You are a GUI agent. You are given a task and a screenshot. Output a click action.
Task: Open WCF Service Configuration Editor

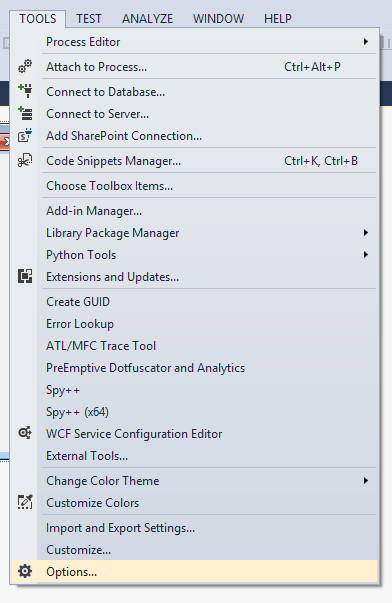coord(194,433)
